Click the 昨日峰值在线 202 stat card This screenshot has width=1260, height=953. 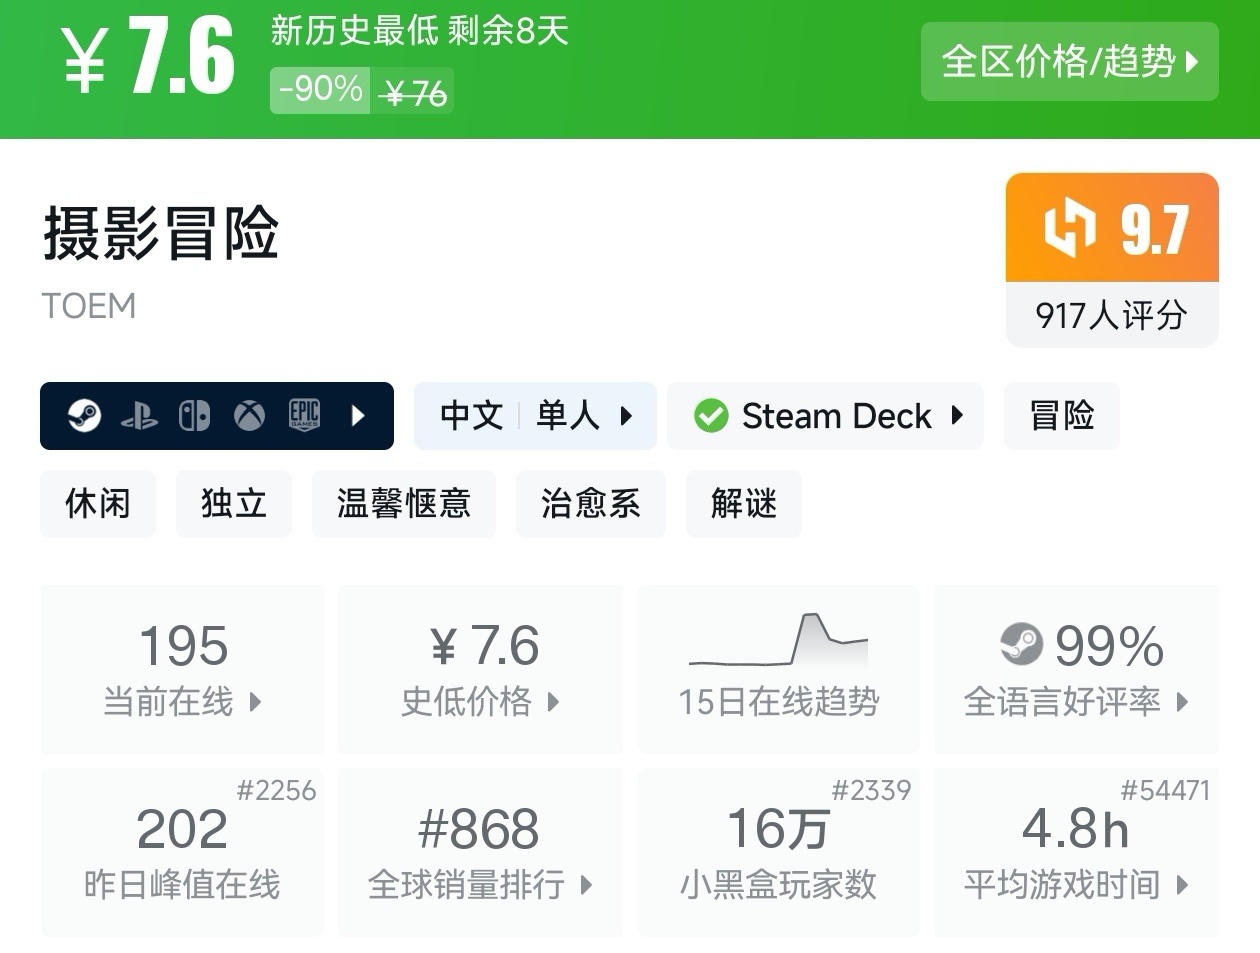pos(182,852)
